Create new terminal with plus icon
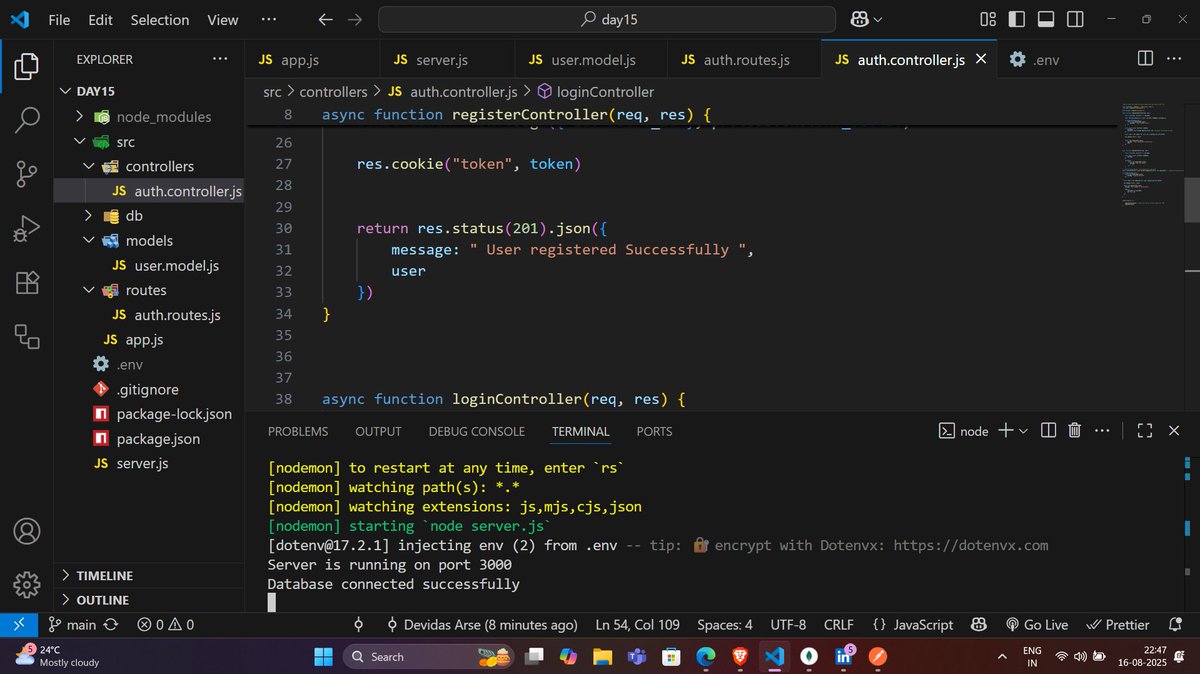 point(1006,430)
